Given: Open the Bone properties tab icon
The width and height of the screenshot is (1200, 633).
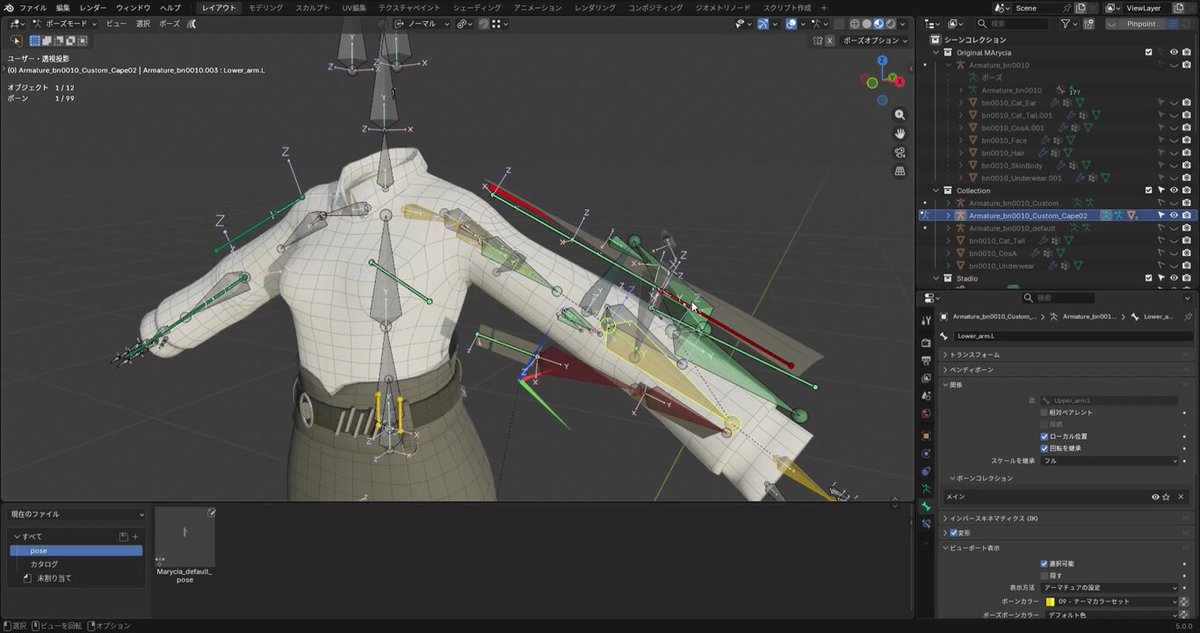Looking at the screenshot, I should point(926,507).
